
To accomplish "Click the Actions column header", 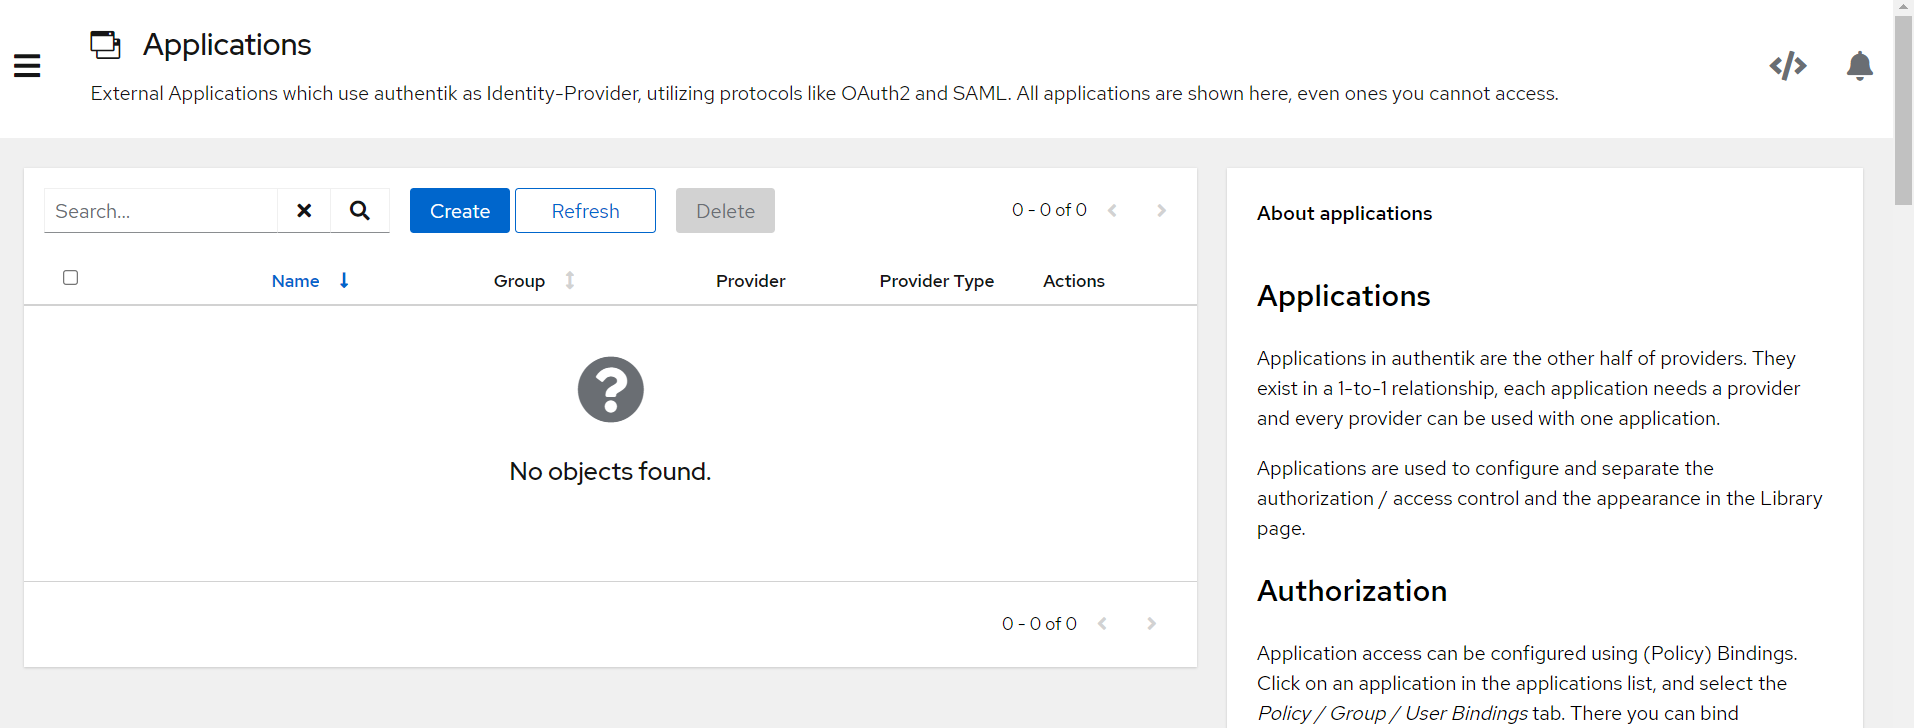I will [1073, 281].
